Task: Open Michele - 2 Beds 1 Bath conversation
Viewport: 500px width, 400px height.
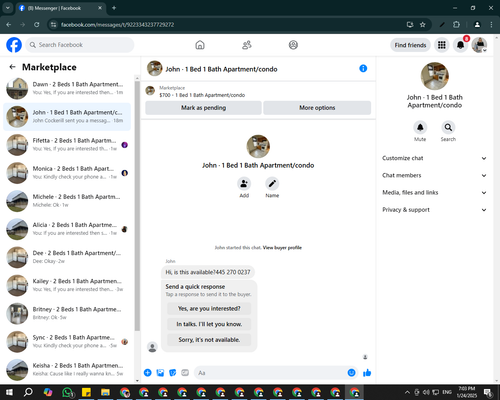Action: [67, 201]
